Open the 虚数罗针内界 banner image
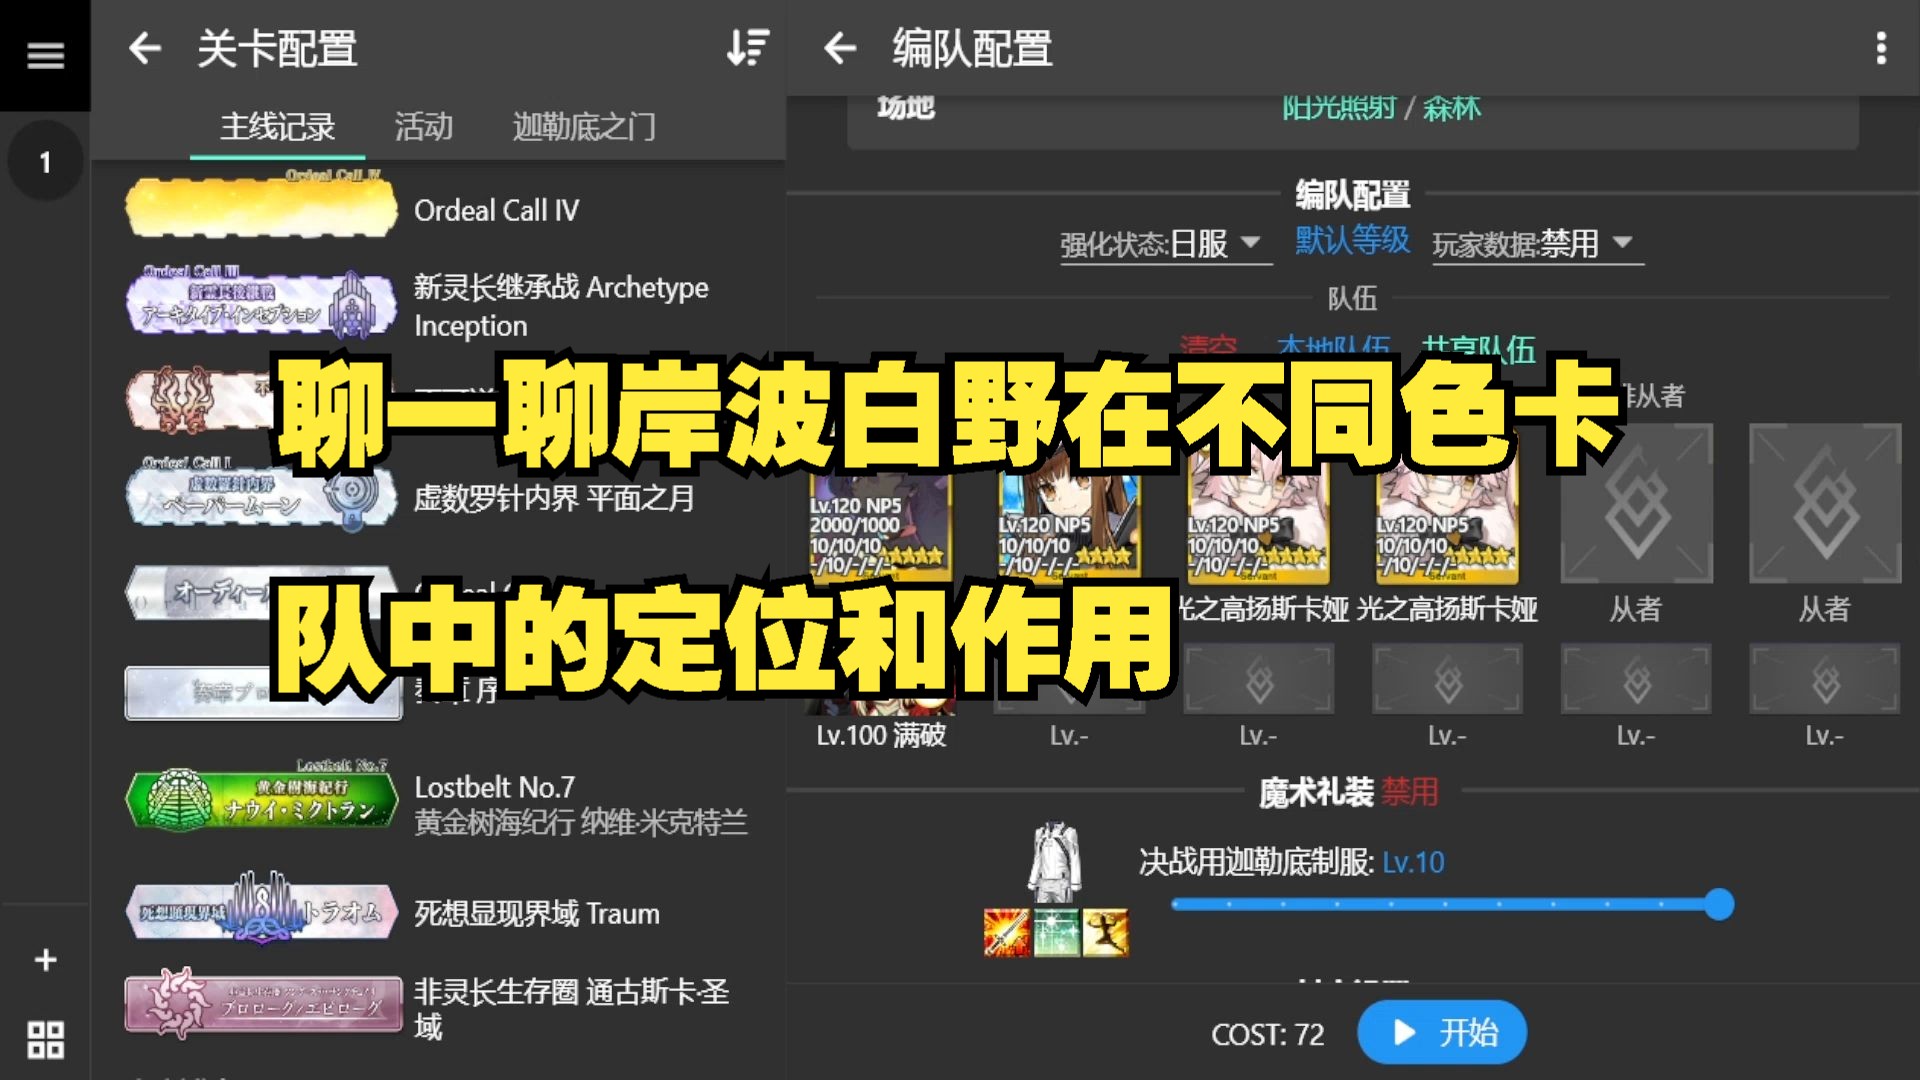Screen dimensions: 1920x1080 click(x=262, y=494)
